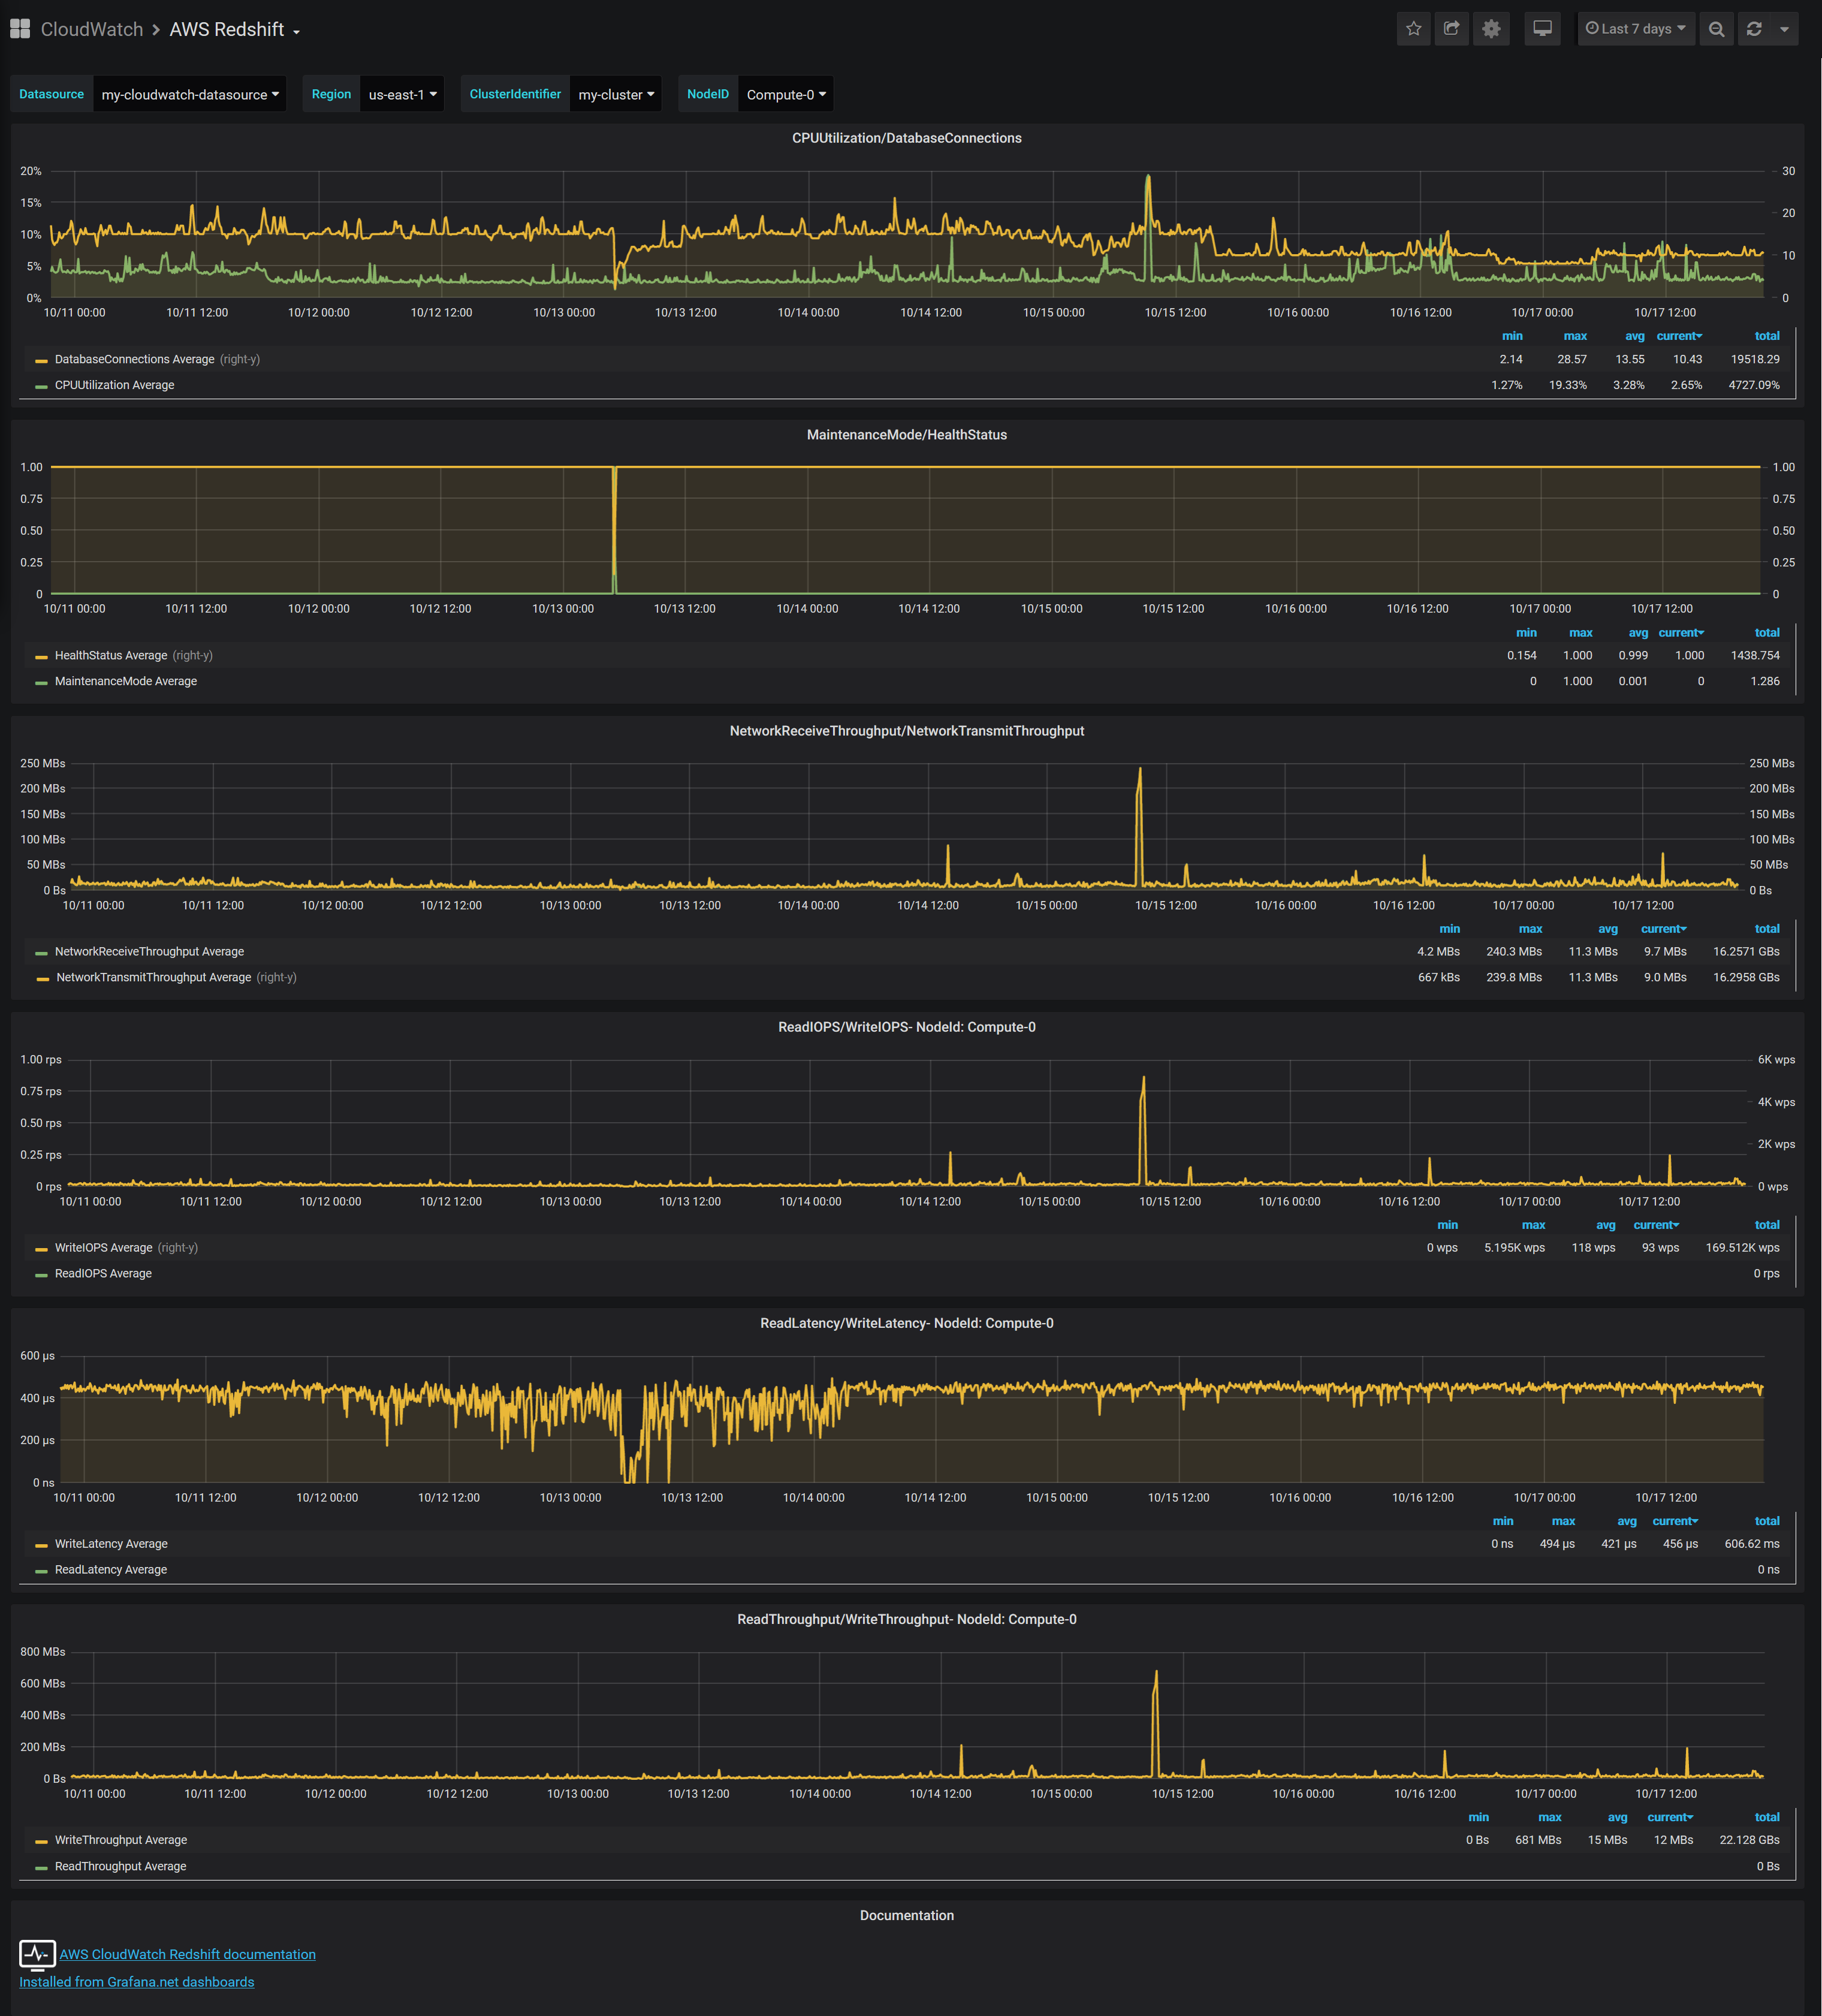The height and width of the screenshot is (2016, 1822).
Task: Open the CPUUtilization/DatabaseConnections panel title menu
Action: (x=906, y=138)
